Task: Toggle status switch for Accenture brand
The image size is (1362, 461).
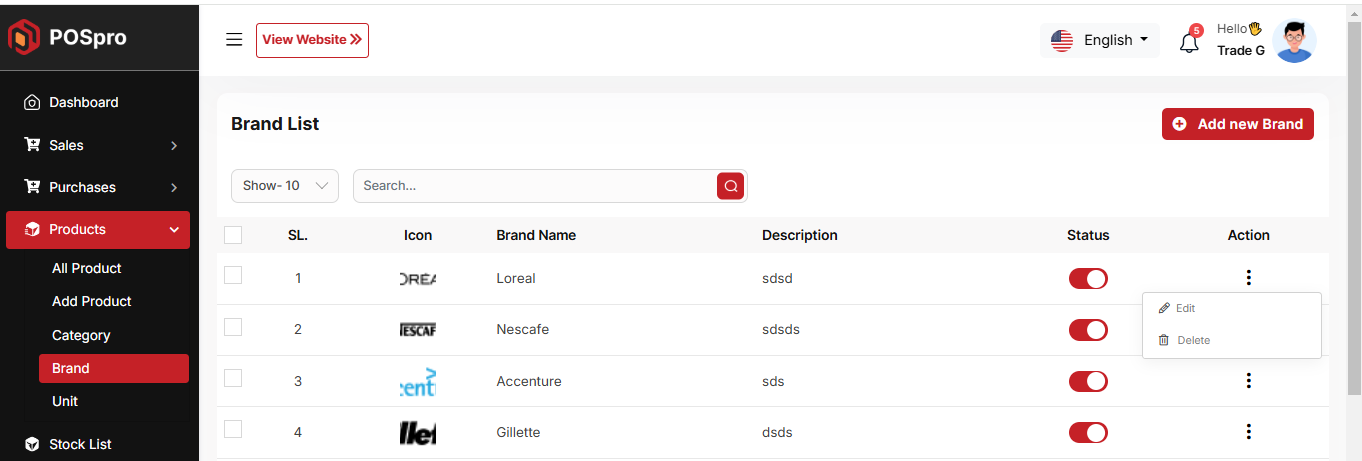Action: point(1088,381)
